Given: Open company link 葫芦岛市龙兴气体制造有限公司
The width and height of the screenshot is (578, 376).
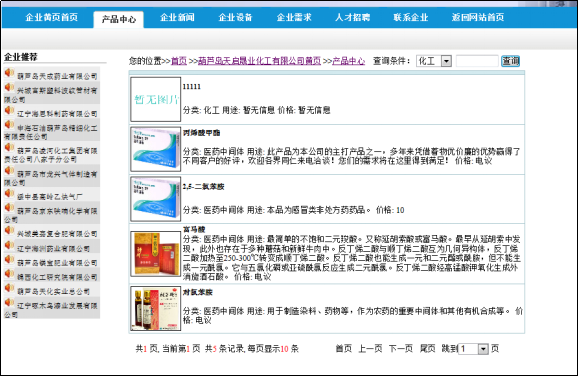Looking at the screenshot, I should (x=51, y=178).
